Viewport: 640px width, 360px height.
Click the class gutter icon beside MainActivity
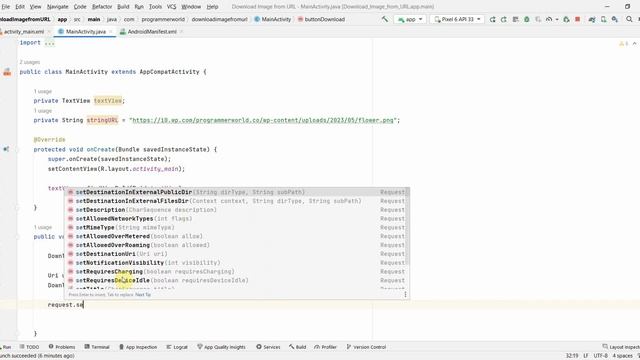point(7,72)
